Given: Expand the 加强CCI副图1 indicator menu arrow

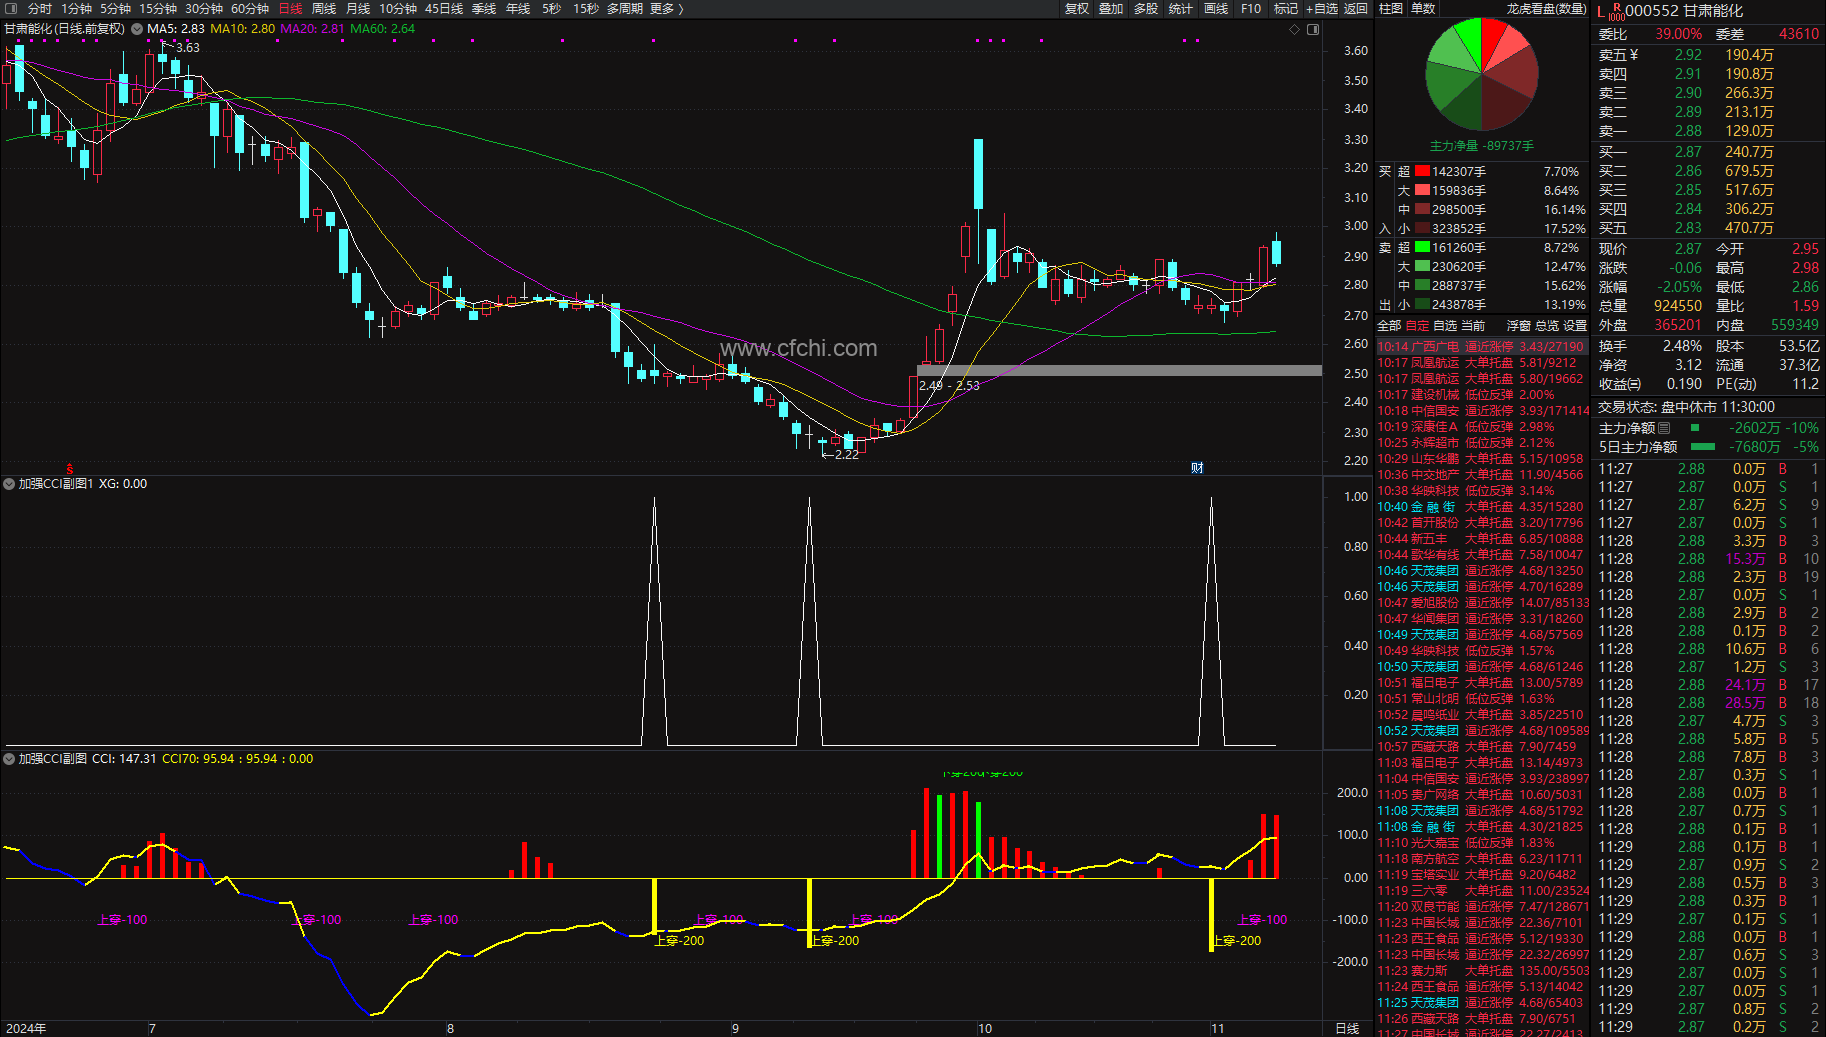Looking at the screenshot, I should tap(9, 484).
